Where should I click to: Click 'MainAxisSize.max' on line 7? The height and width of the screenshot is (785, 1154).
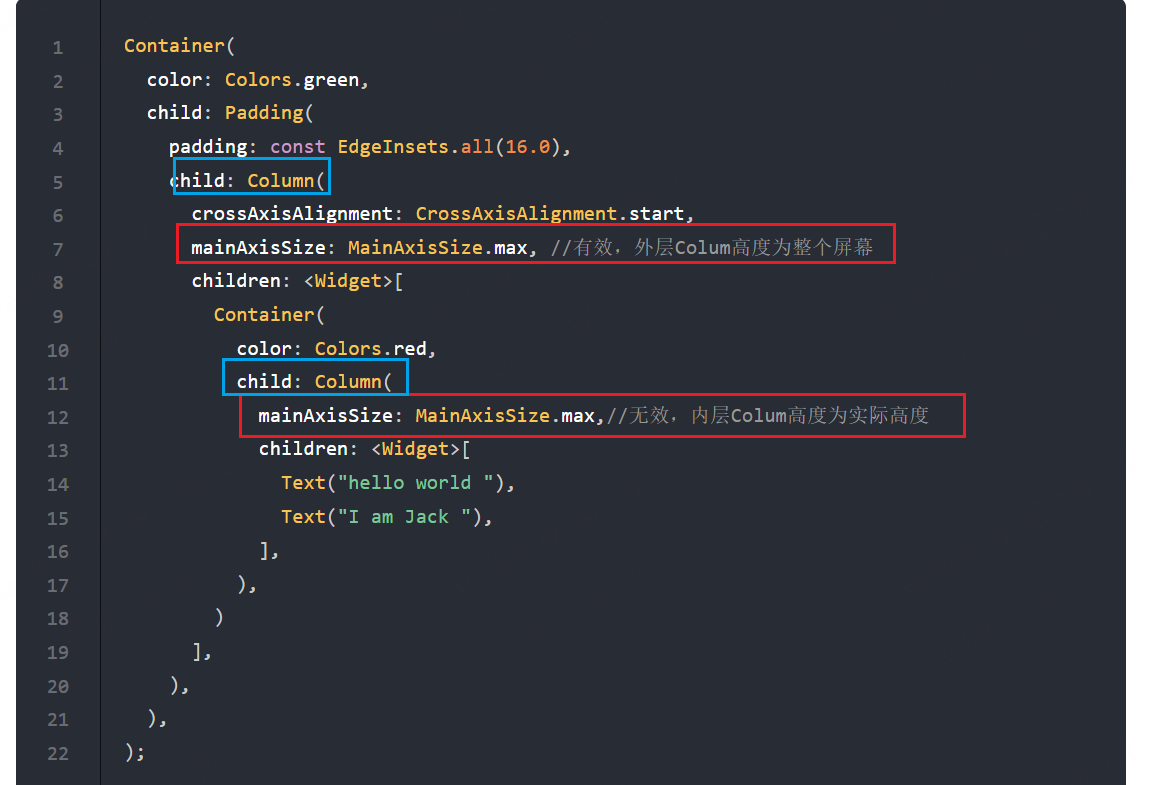click(437, 248)
